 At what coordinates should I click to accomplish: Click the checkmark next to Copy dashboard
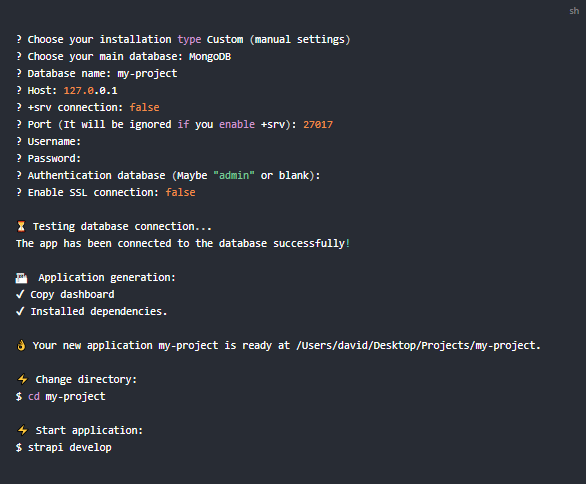20,295
